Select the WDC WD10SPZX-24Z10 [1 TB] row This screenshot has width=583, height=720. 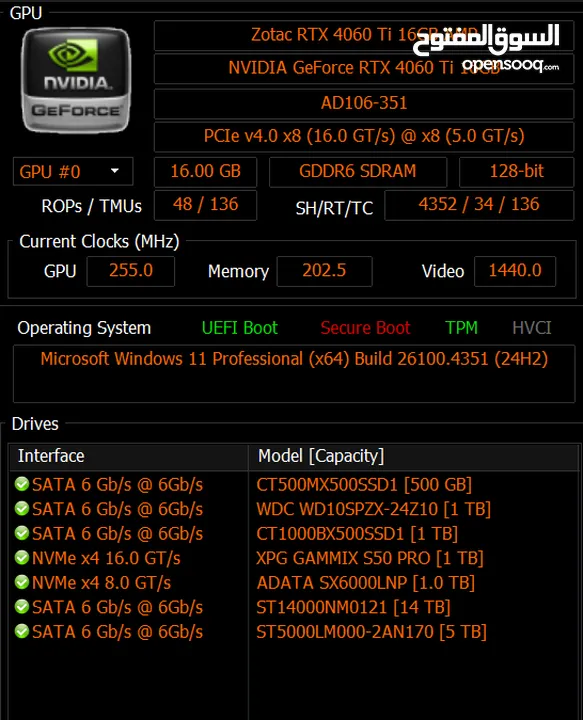tap(294, 509)
